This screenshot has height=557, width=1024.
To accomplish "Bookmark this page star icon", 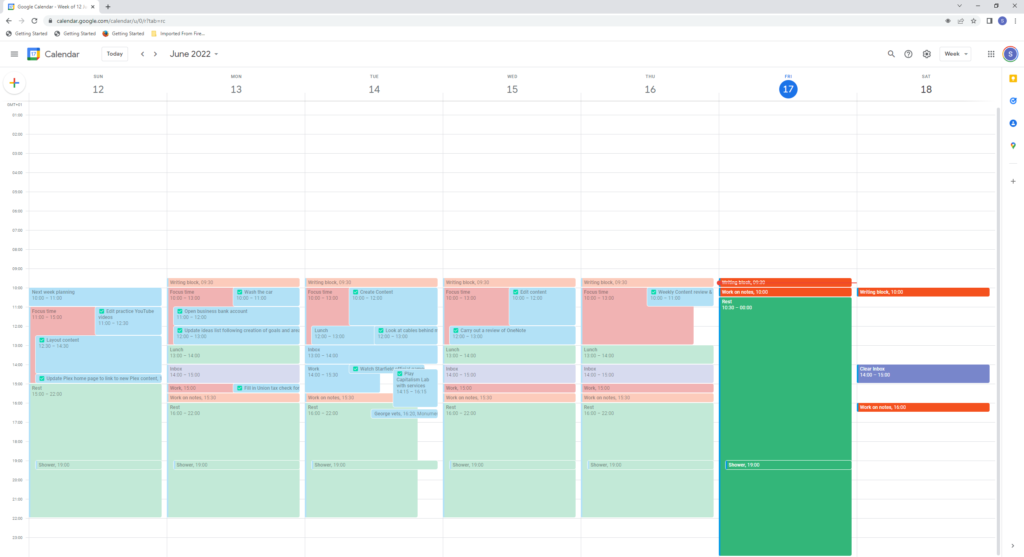I will coord(973,21).
